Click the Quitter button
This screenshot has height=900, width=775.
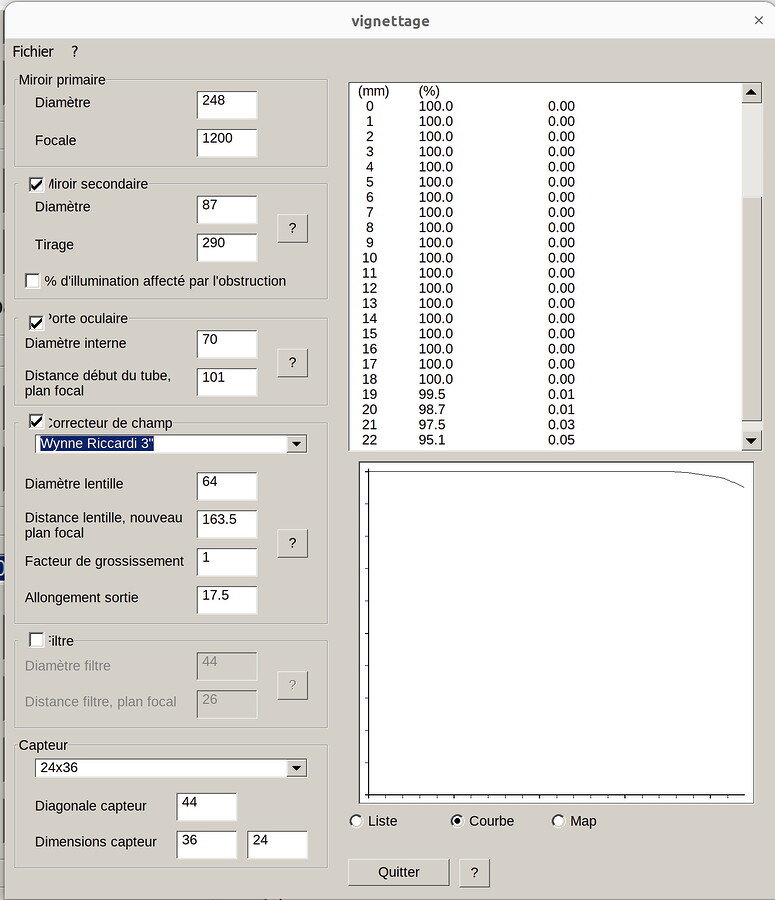pyautogui.click(x=398, y=872)
